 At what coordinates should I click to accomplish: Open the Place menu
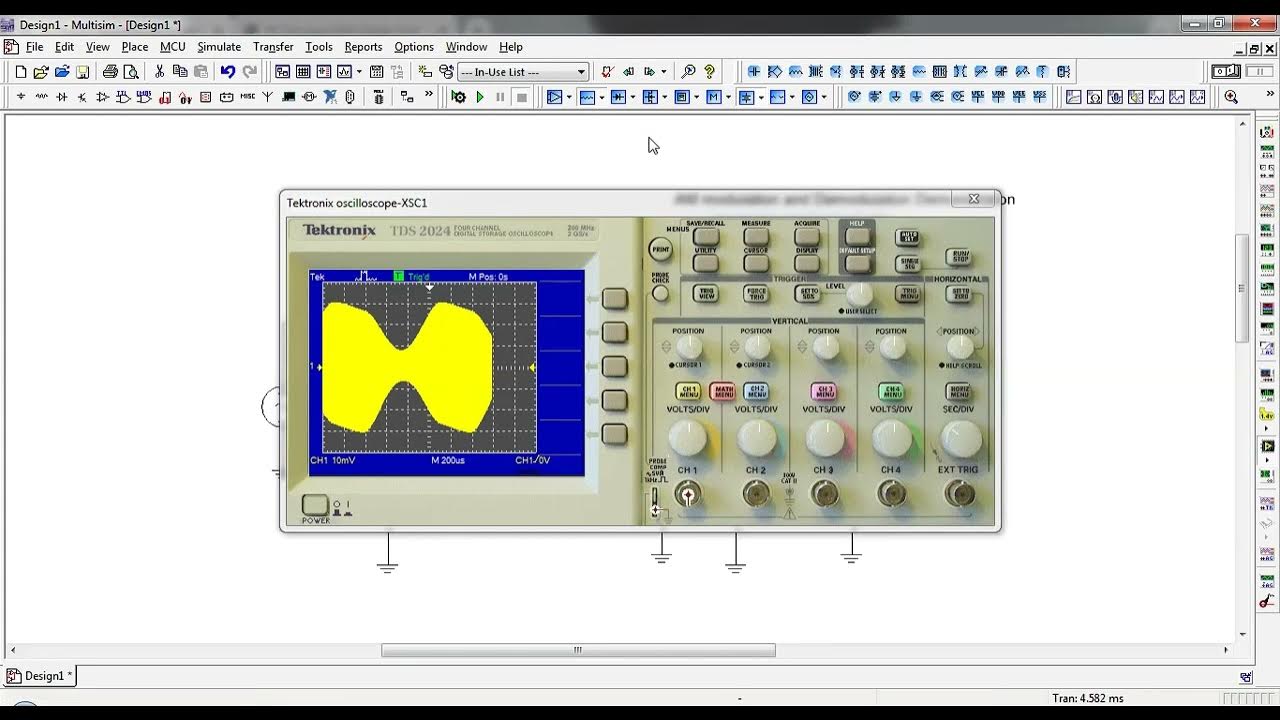click(x=135, y=47)
